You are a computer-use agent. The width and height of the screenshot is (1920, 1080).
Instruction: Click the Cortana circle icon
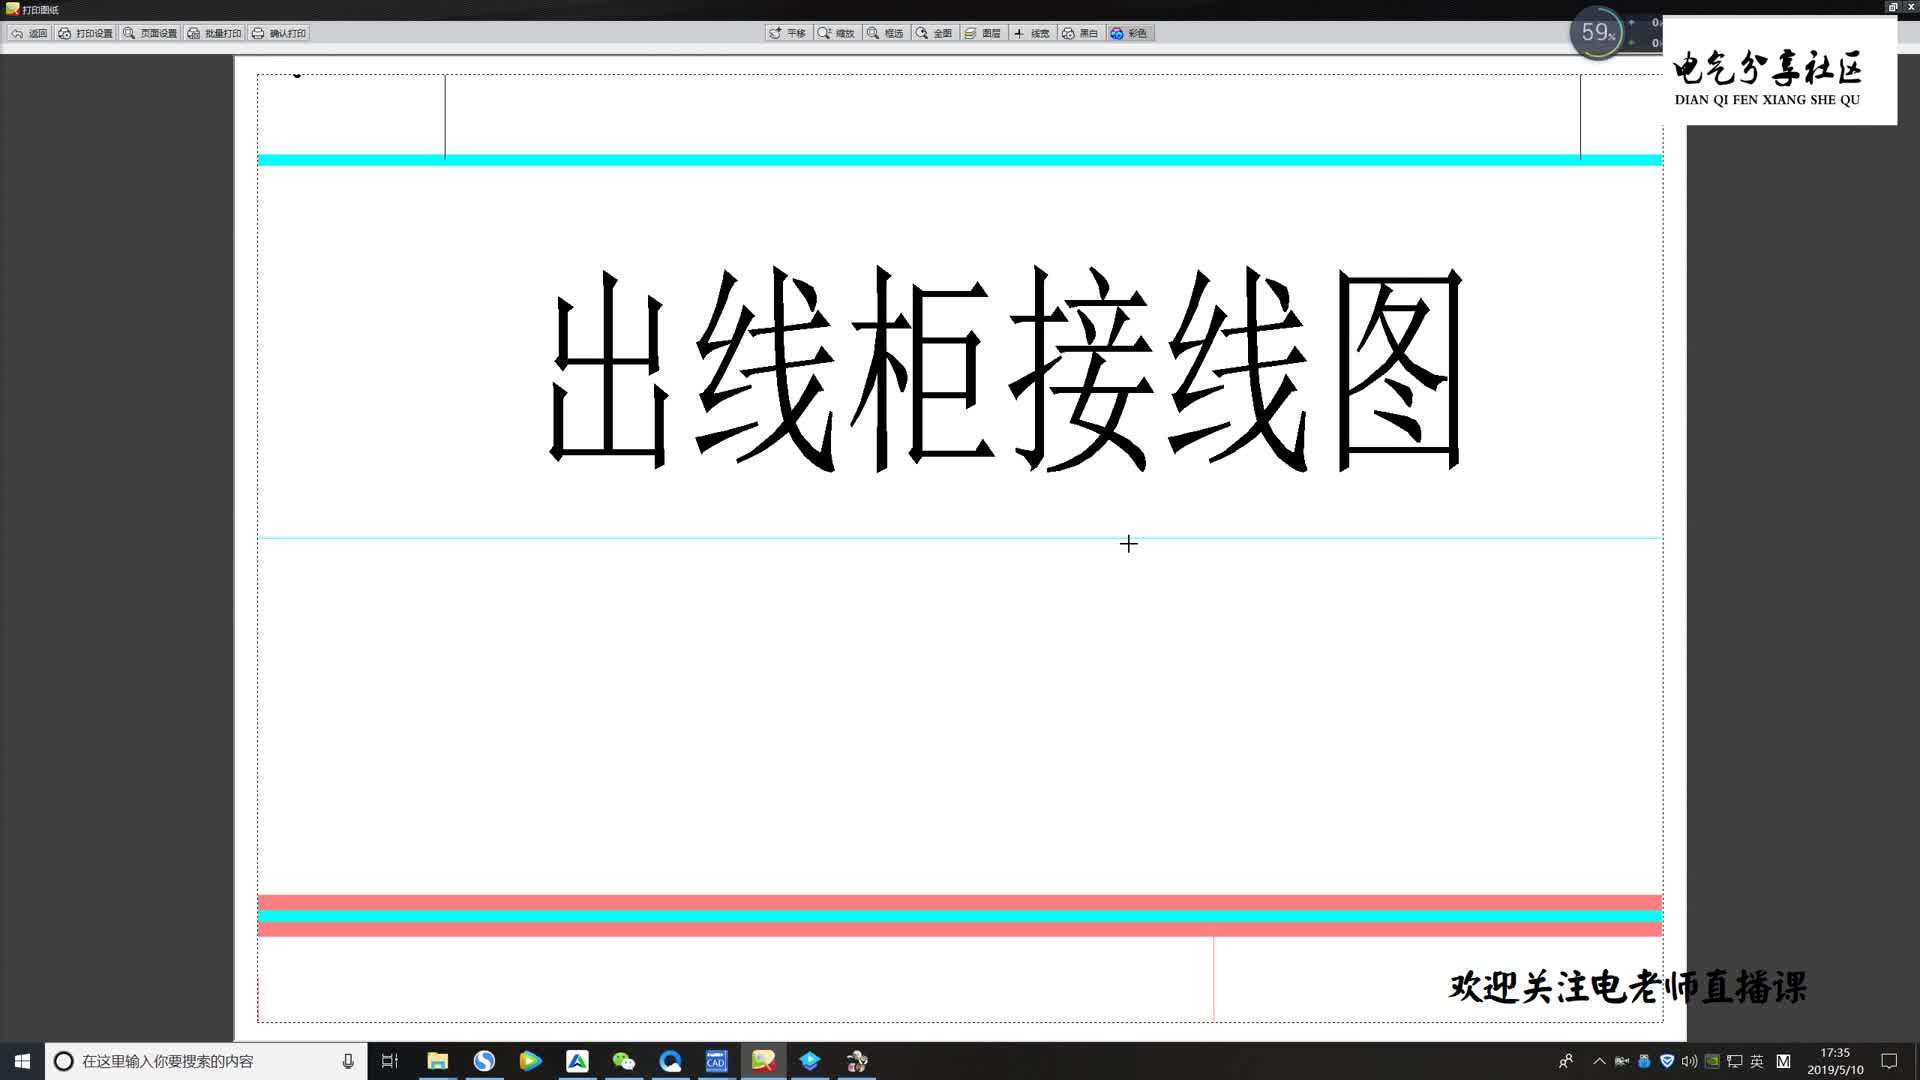63,1061
